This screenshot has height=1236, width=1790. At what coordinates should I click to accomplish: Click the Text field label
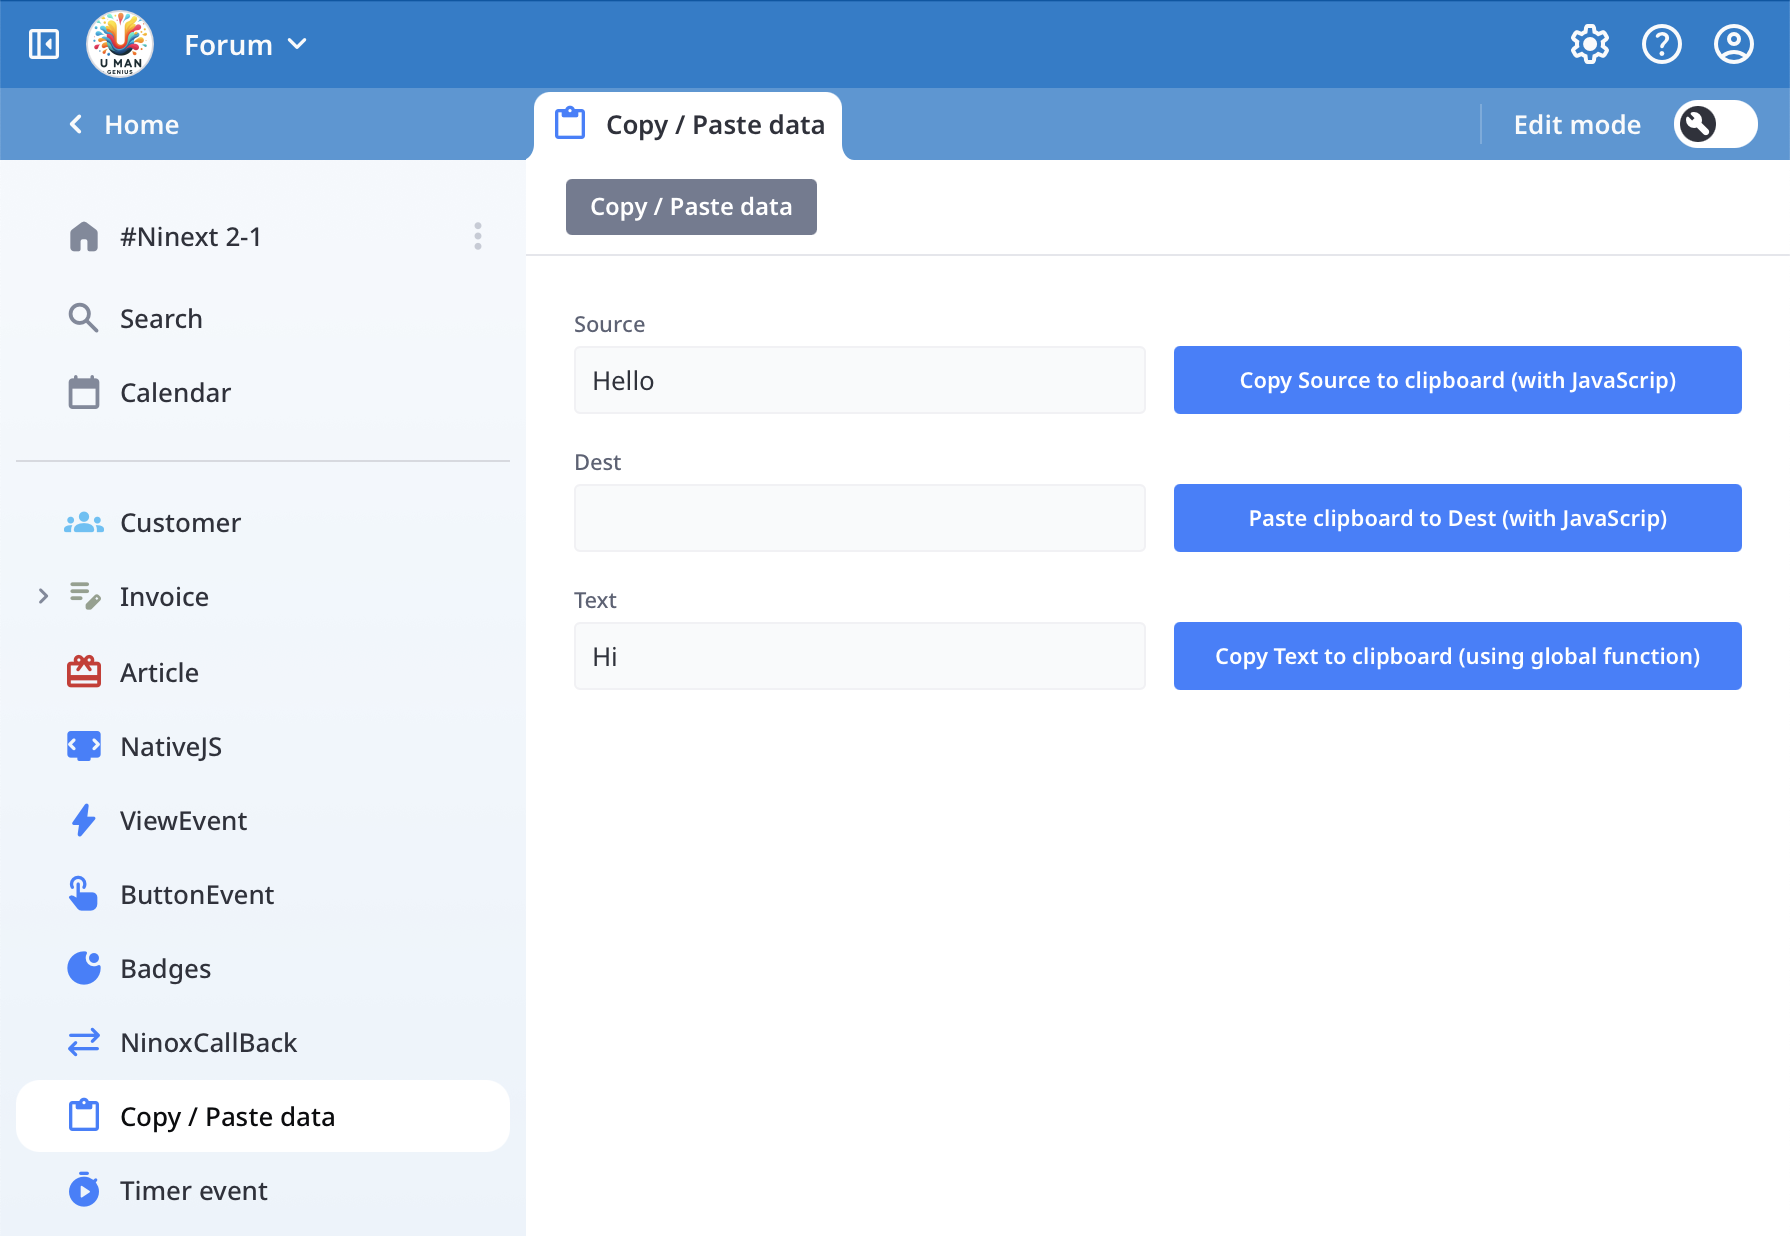pyautogui.click(x=595, y=600)
